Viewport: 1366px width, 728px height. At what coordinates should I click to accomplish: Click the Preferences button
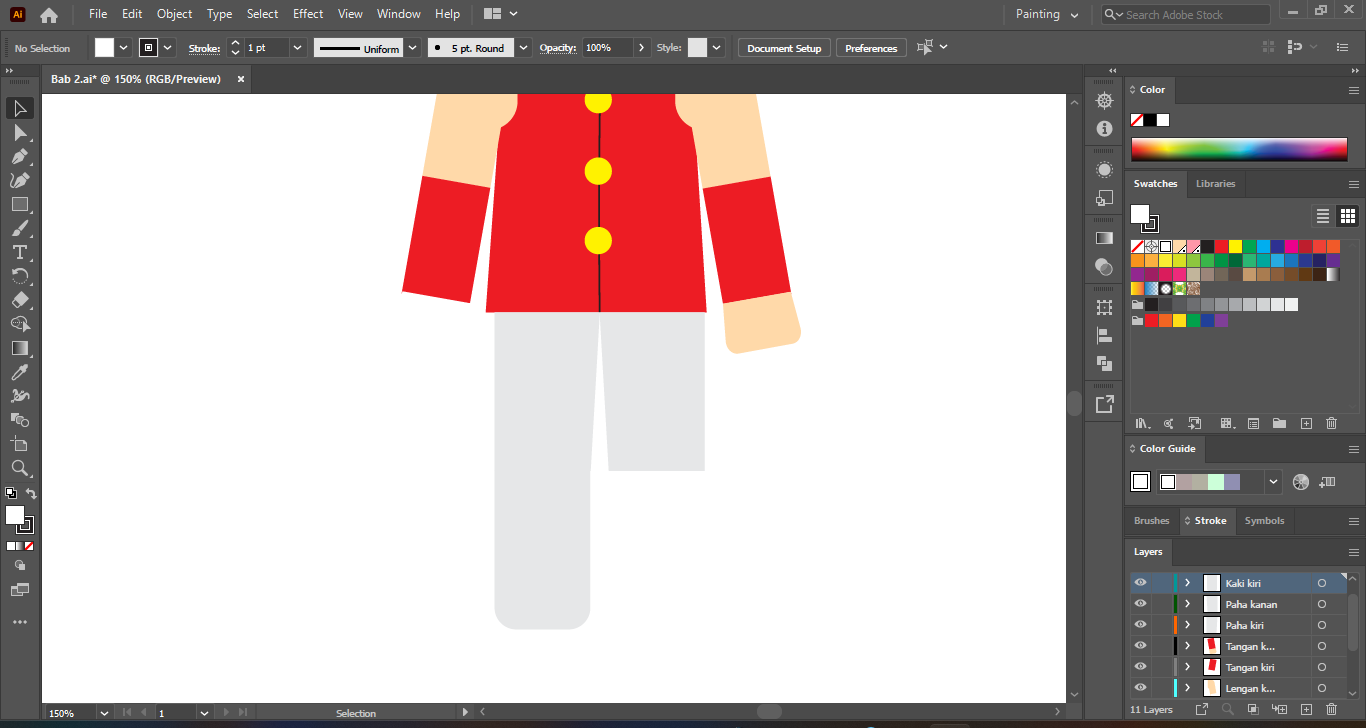871,48
